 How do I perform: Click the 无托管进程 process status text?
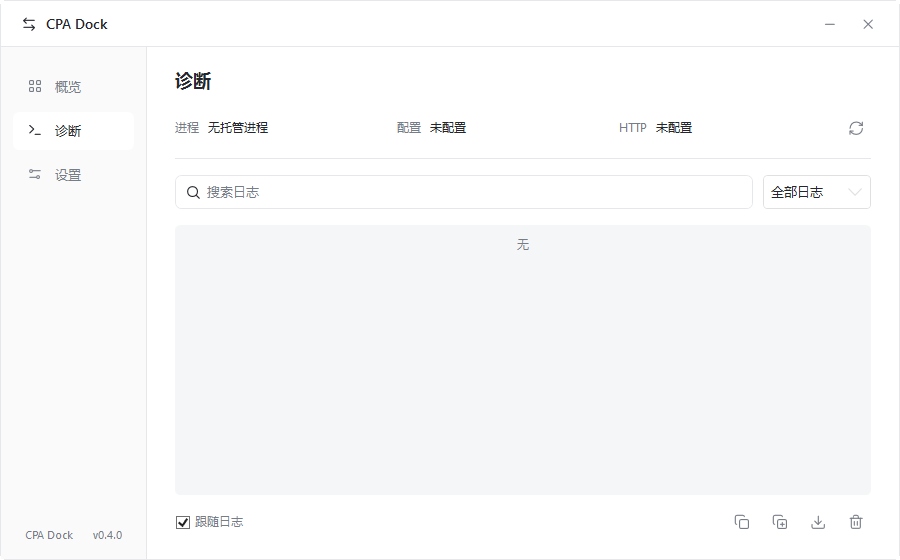(x=238, y=127)
